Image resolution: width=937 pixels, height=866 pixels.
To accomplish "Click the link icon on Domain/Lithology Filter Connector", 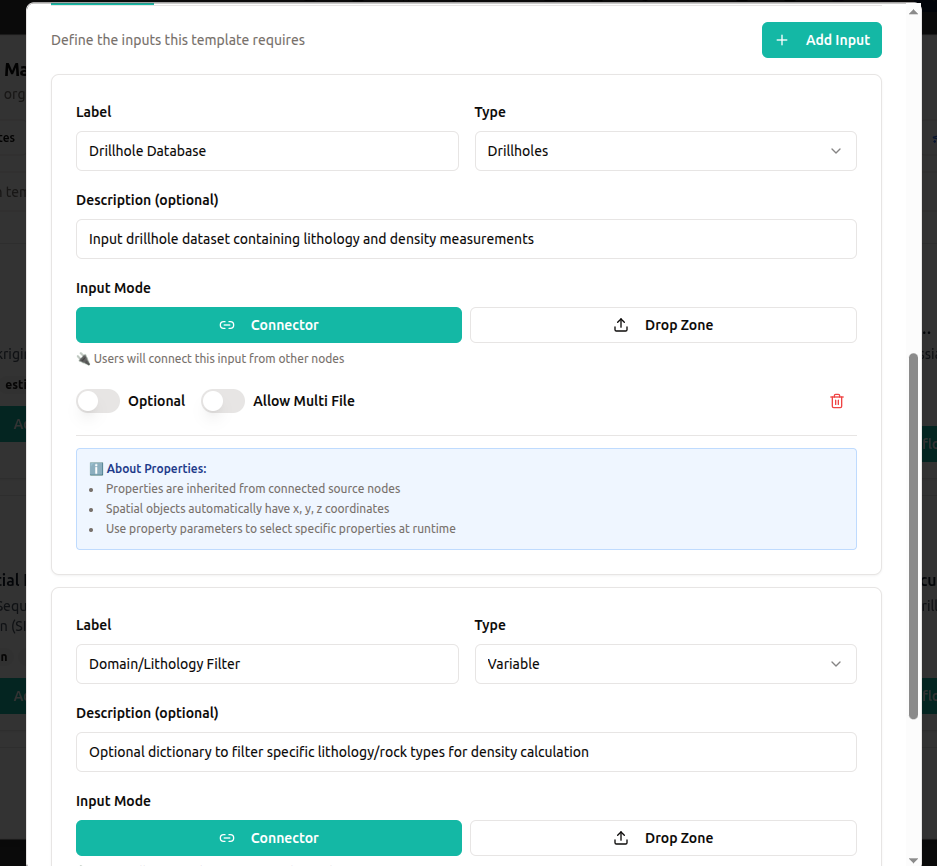I will (228, 838).
